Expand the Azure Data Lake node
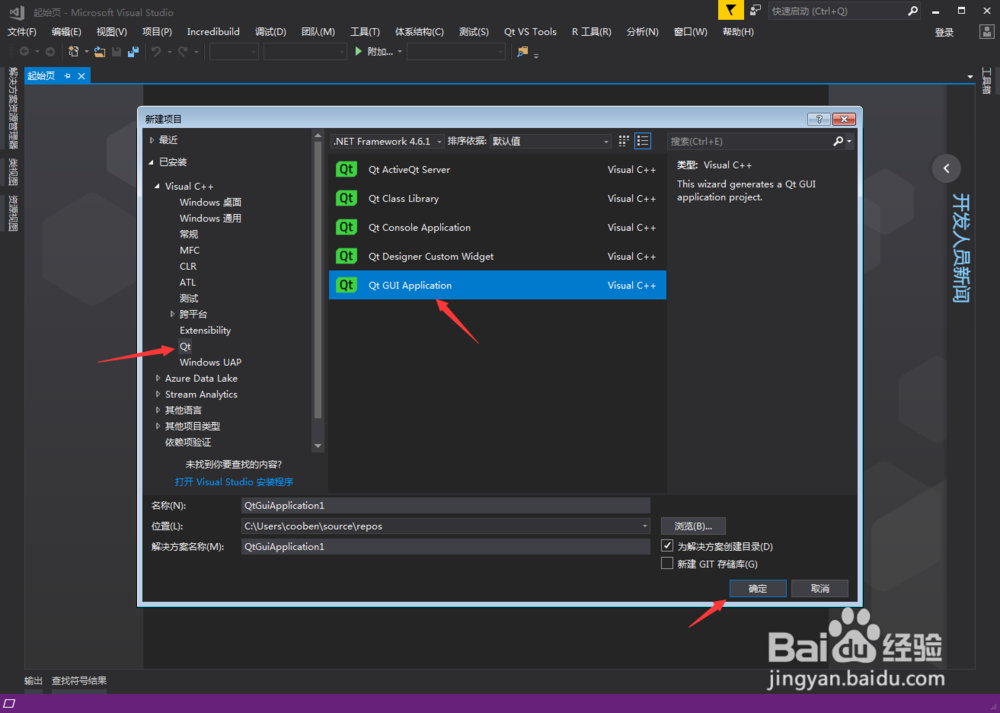 click(158, 378)
